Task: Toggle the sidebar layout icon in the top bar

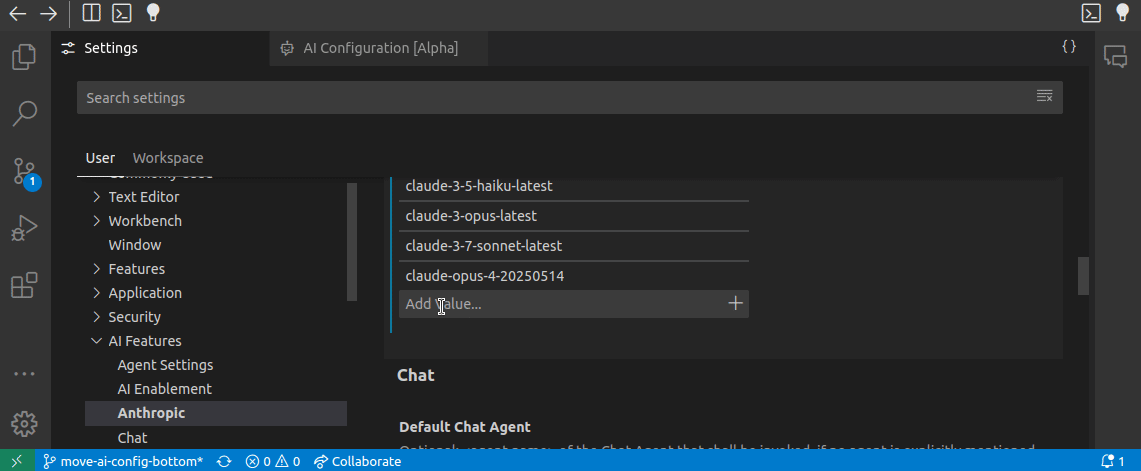Action: click(92, 12)
